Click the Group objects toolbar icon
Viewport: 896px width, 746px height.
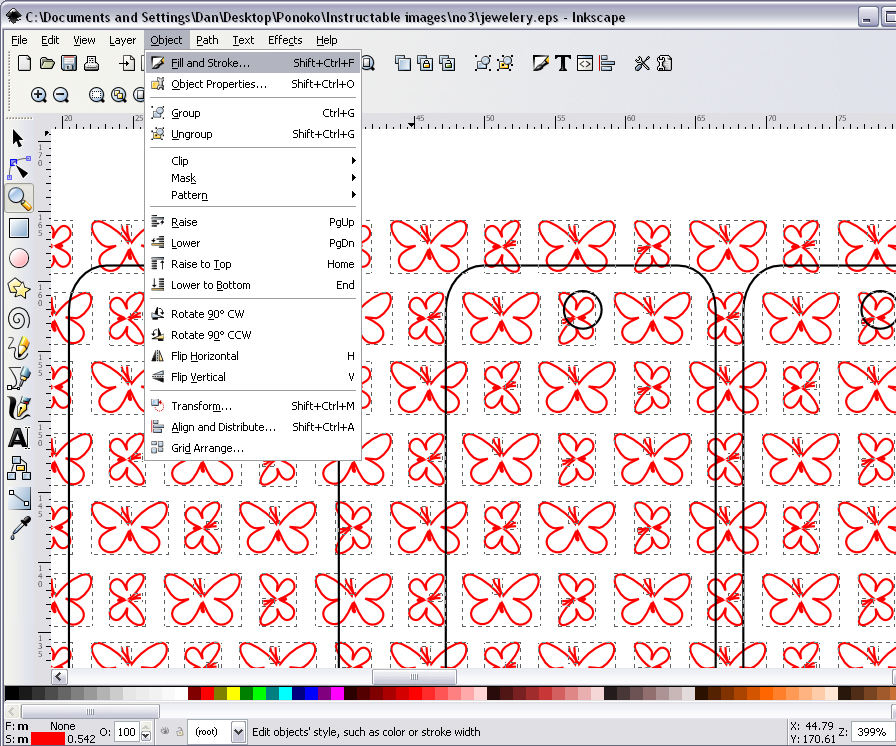(483, 63)
